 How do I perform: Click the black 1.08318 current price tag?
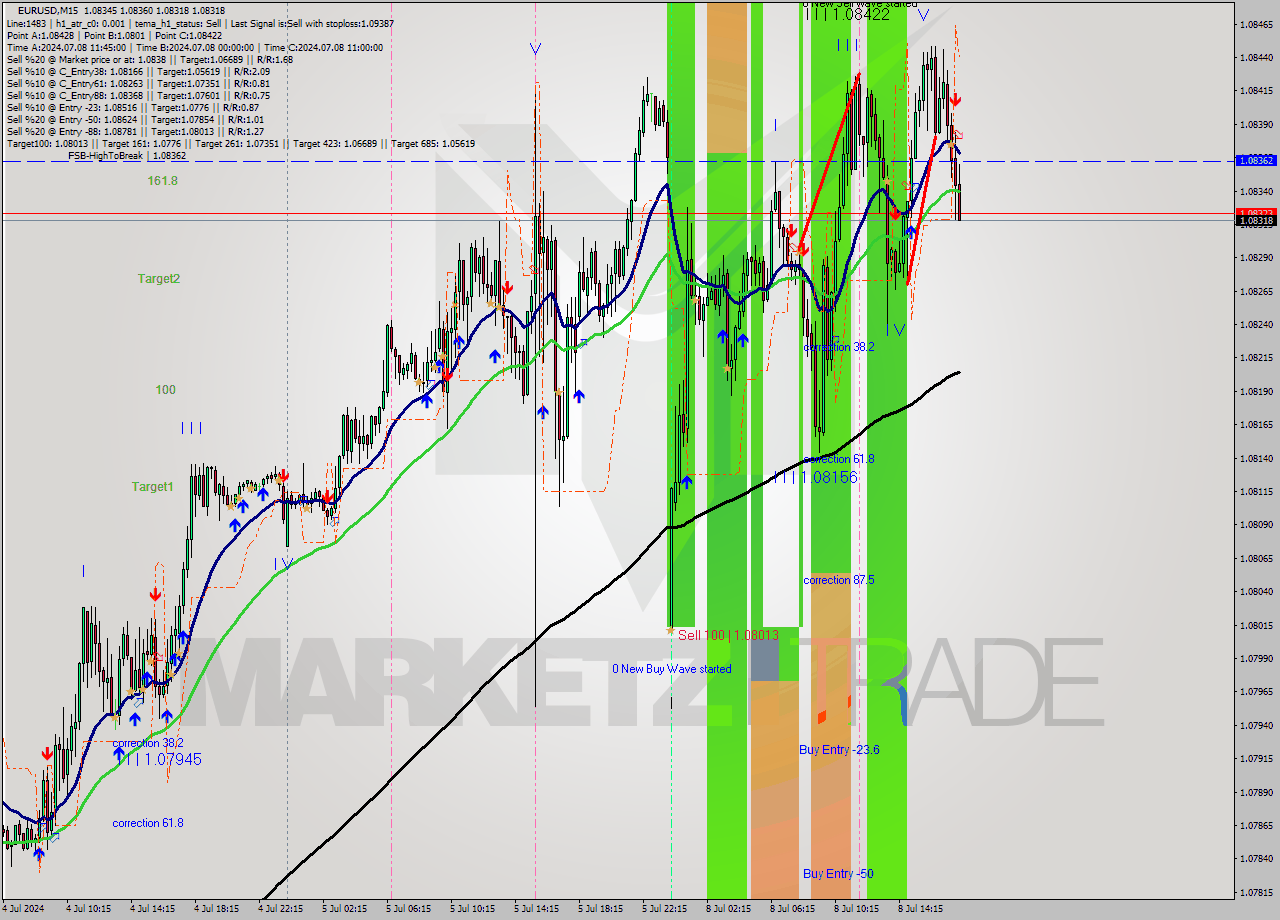(x=1254, y=221)
